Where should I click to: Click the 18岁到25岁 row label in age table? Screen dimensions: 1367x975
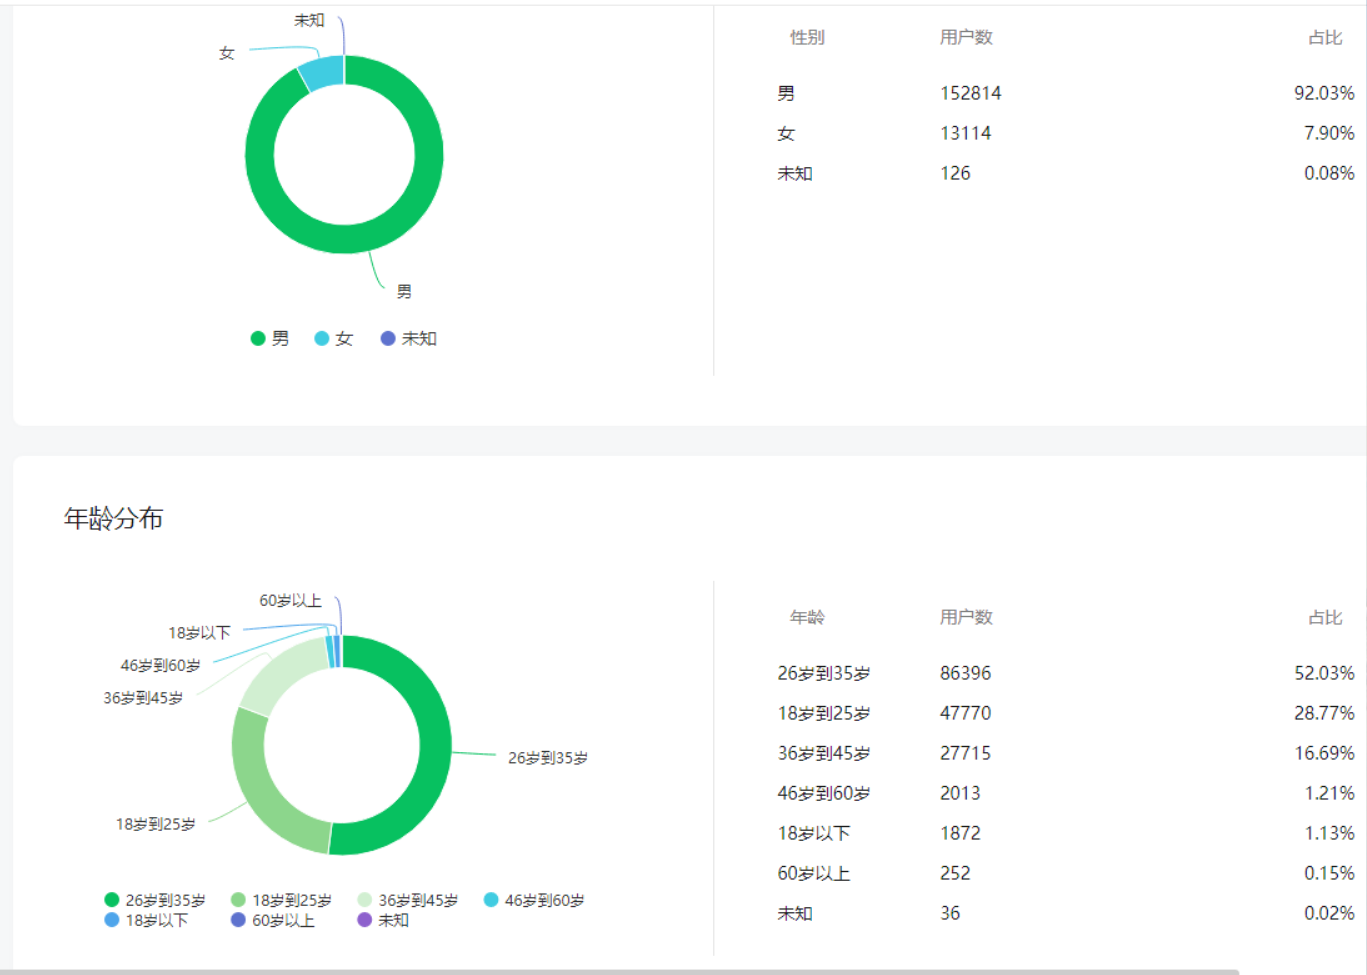pyautogui.click(x=824, y=713)
